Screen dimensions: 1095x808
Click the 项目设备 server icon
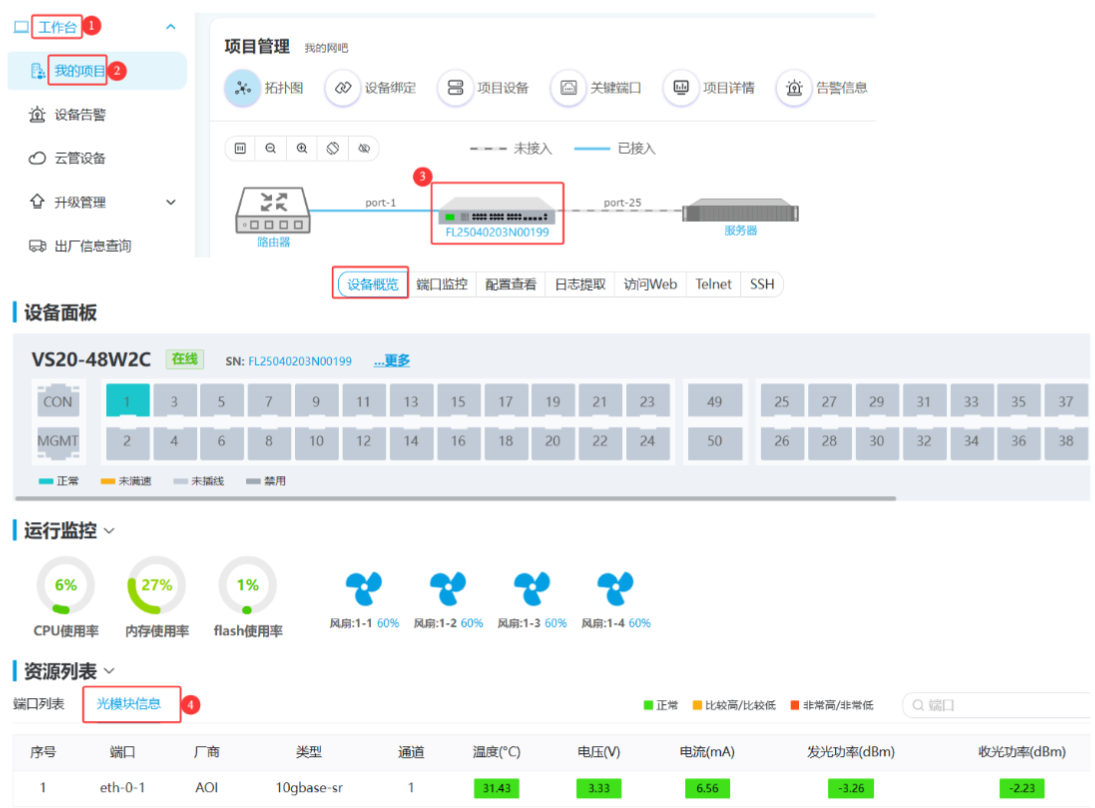pos(456,88)
